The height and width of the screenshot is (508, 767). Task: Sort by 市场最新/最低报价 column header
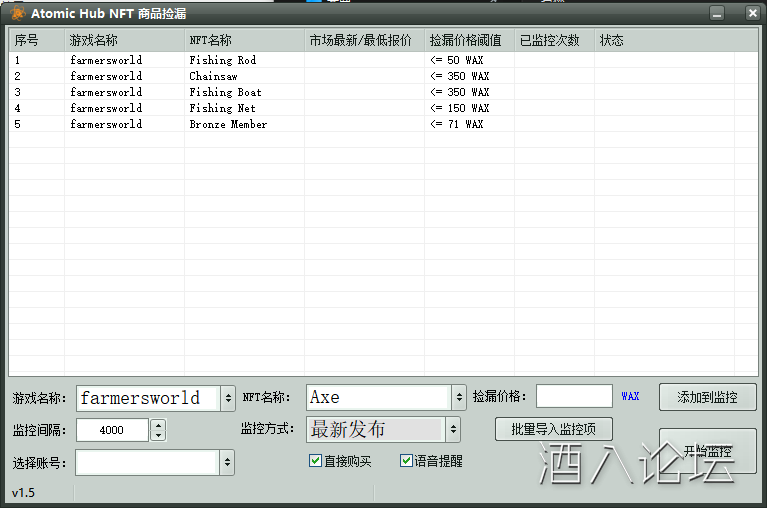pos(364,40)
